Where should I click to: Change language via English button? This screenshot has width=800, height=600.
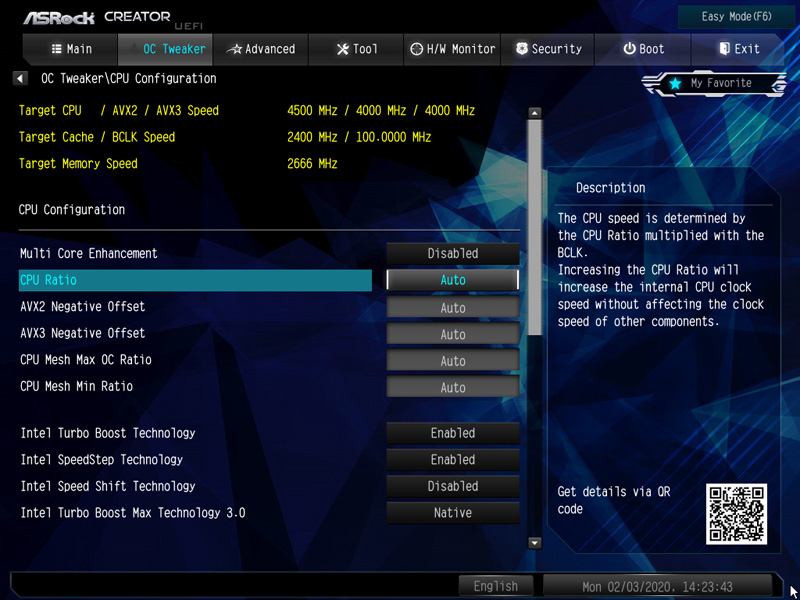pos(495,586)
